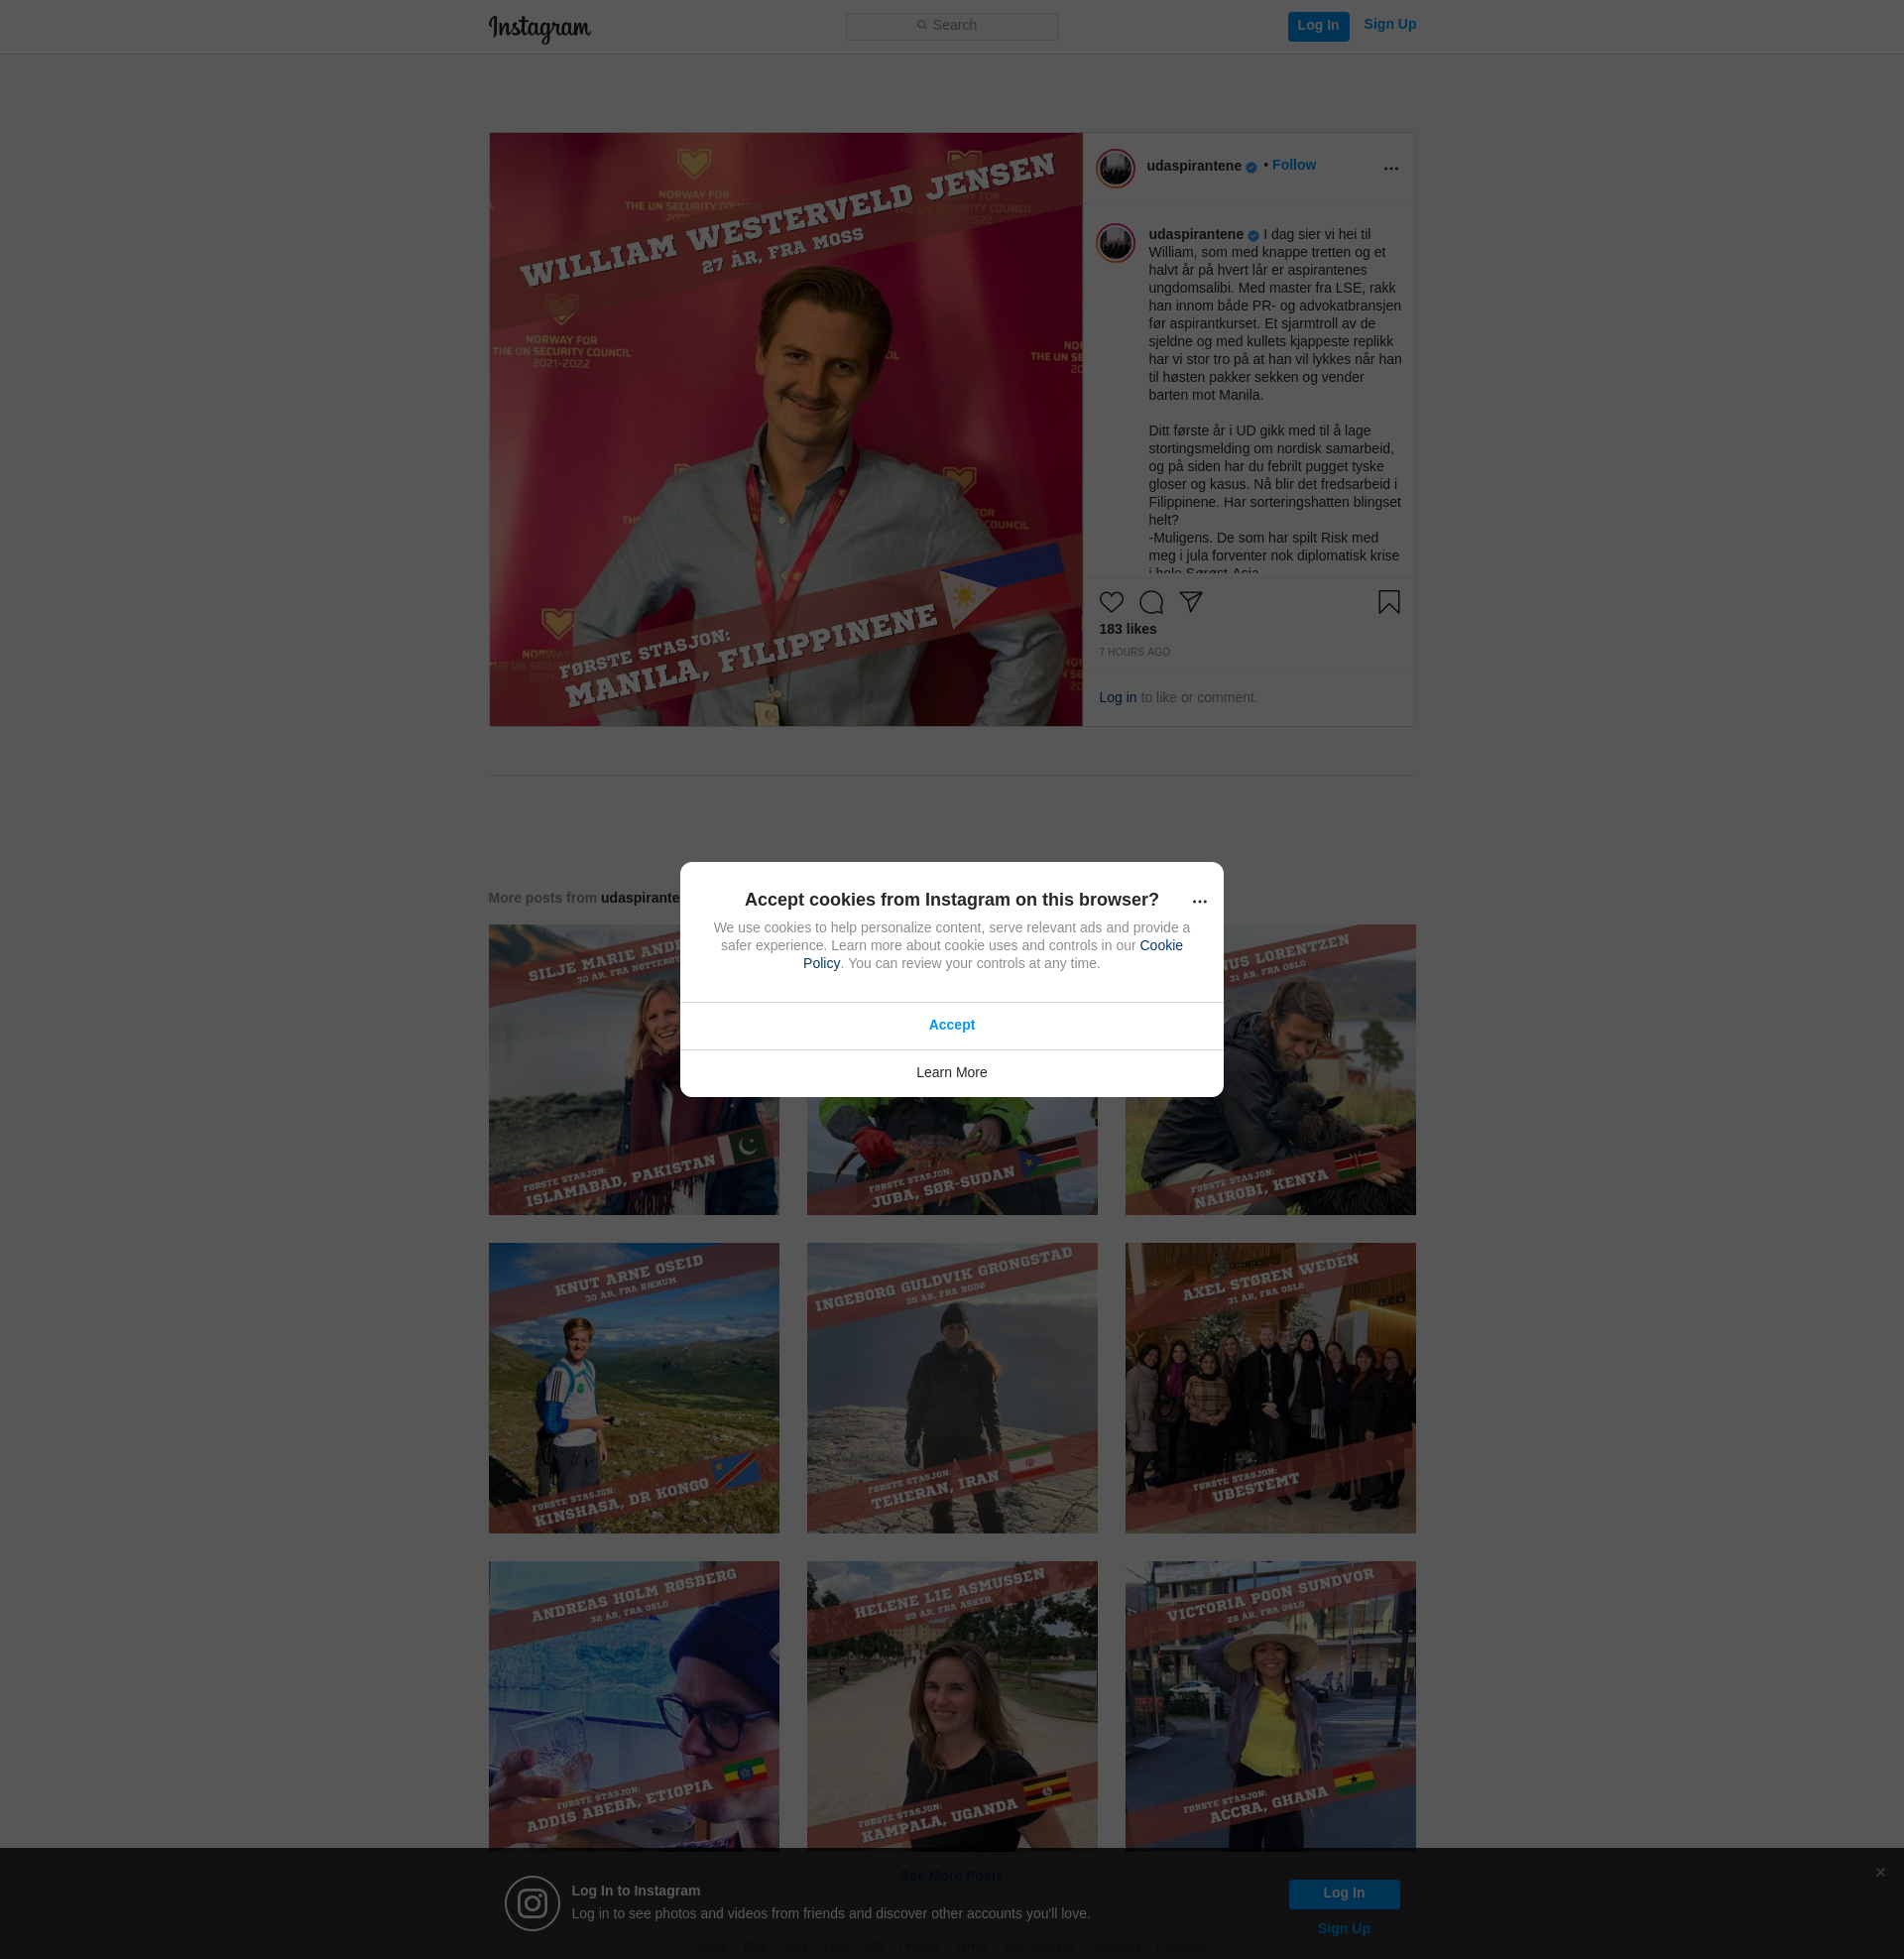
Task: Open Ingeborg Guldvik Grongstad Teheran thumbnail
Action: pos(951,1388)
